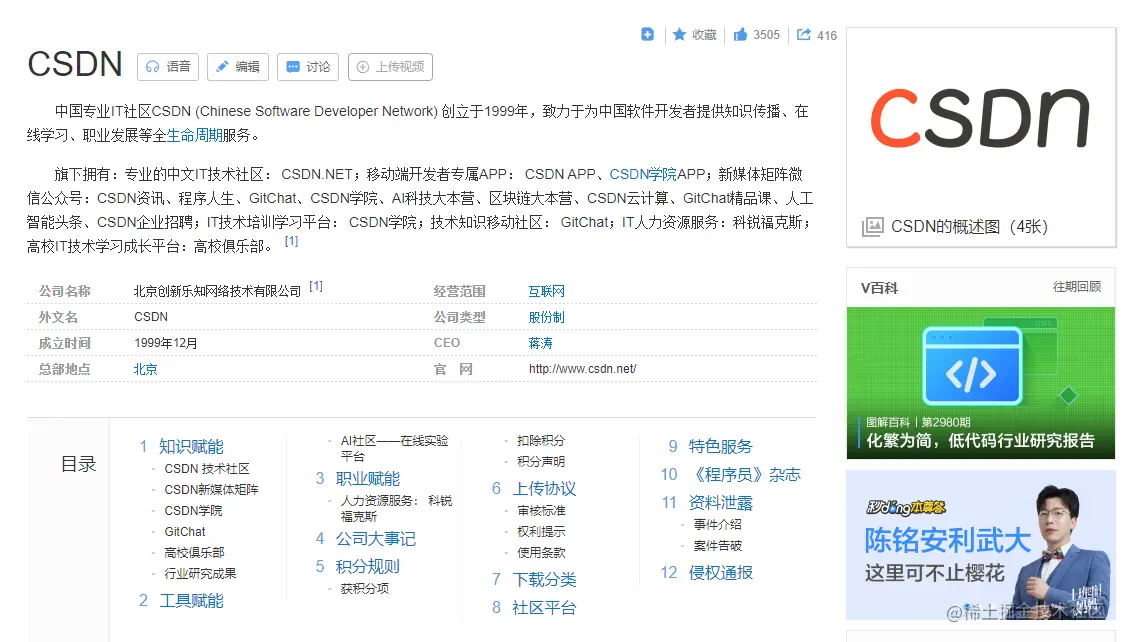Open the 股份制 link
The height and width of the screenshot is (642, 1126).
pos(546,317)
